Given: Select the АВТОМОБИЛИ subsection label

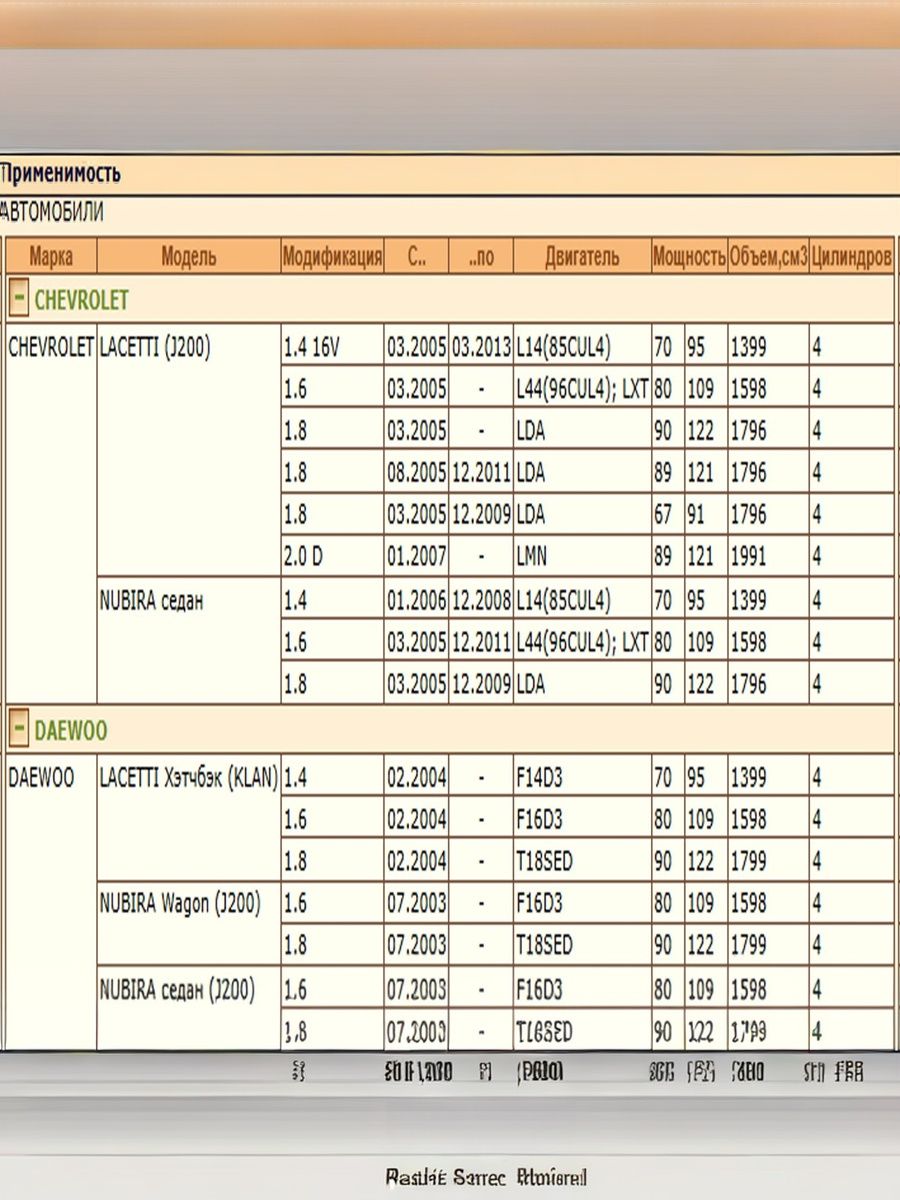Looking at the screenshot, I should 52,212.
